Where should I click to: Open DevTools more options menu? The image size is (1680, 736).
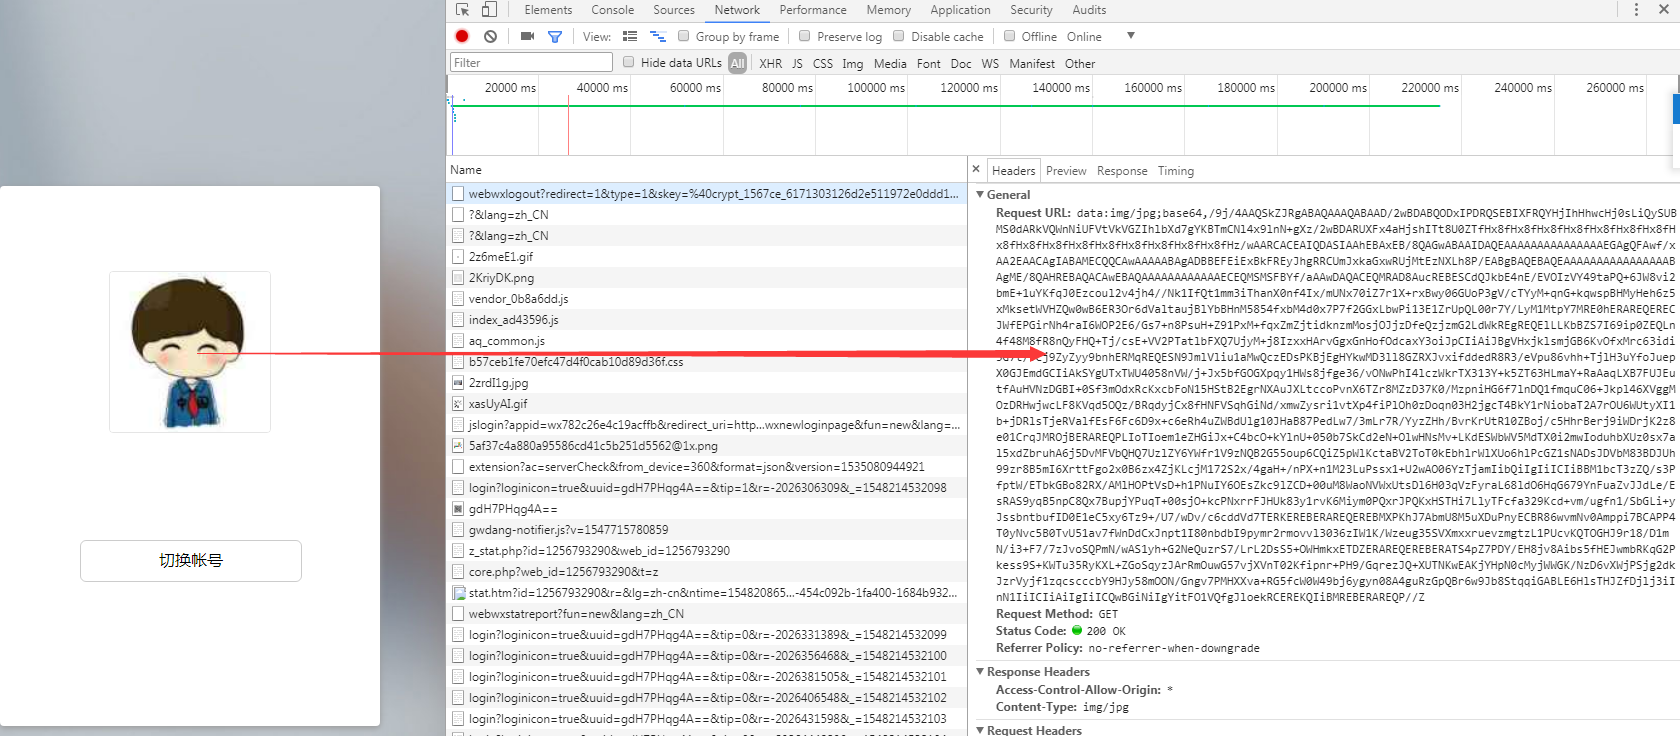pos(1636,10)
